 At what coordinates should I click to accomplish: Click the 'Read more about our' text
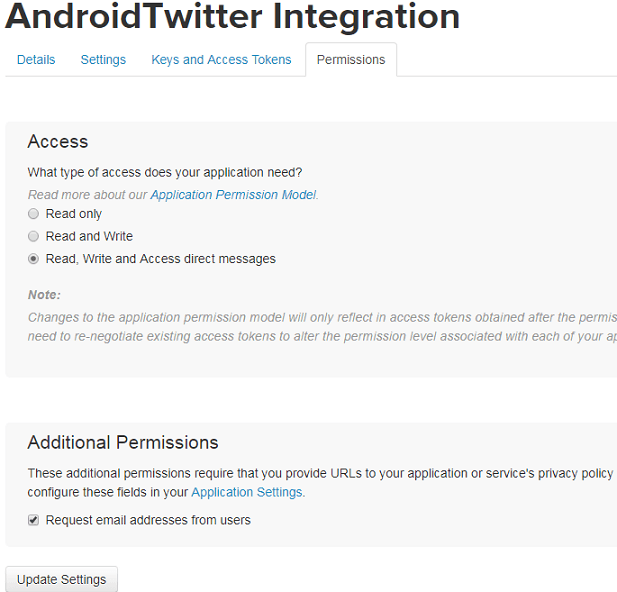coord(88,195)
